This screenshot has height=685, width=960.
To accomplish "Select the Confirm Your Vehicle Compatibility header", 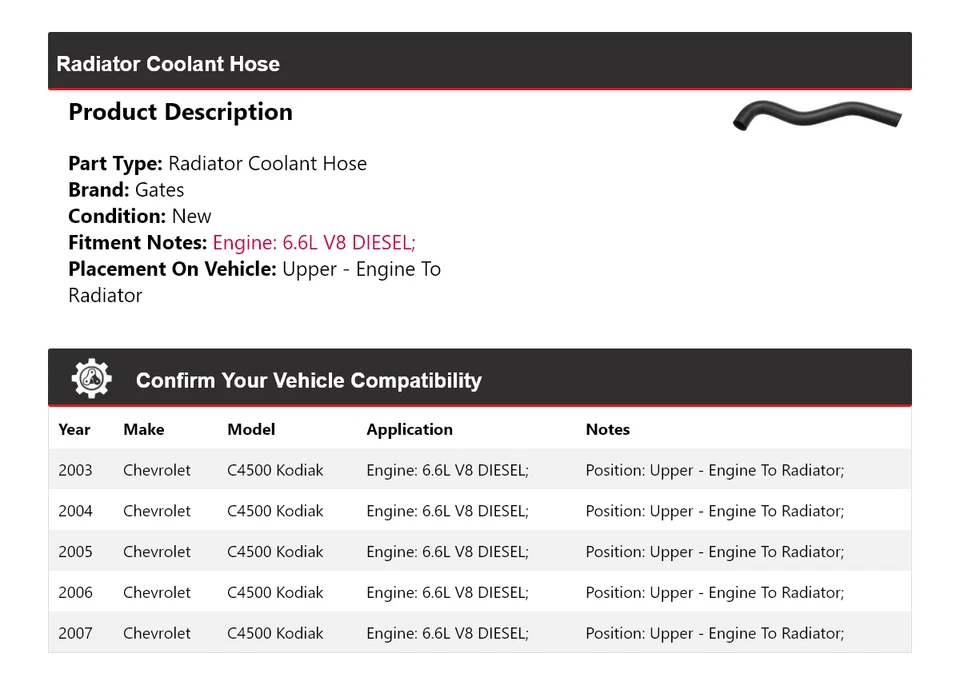I will coord(308,381).
